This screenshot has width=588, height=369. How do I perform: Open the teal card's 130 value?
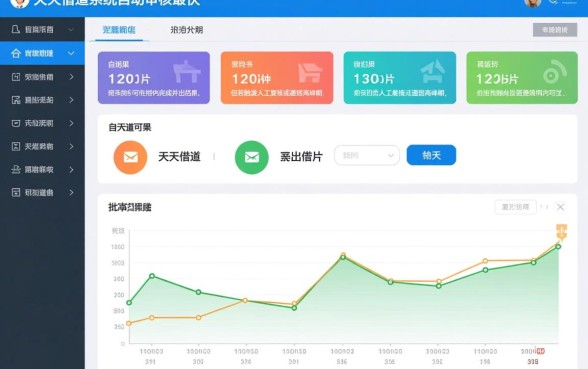point(374,79)
